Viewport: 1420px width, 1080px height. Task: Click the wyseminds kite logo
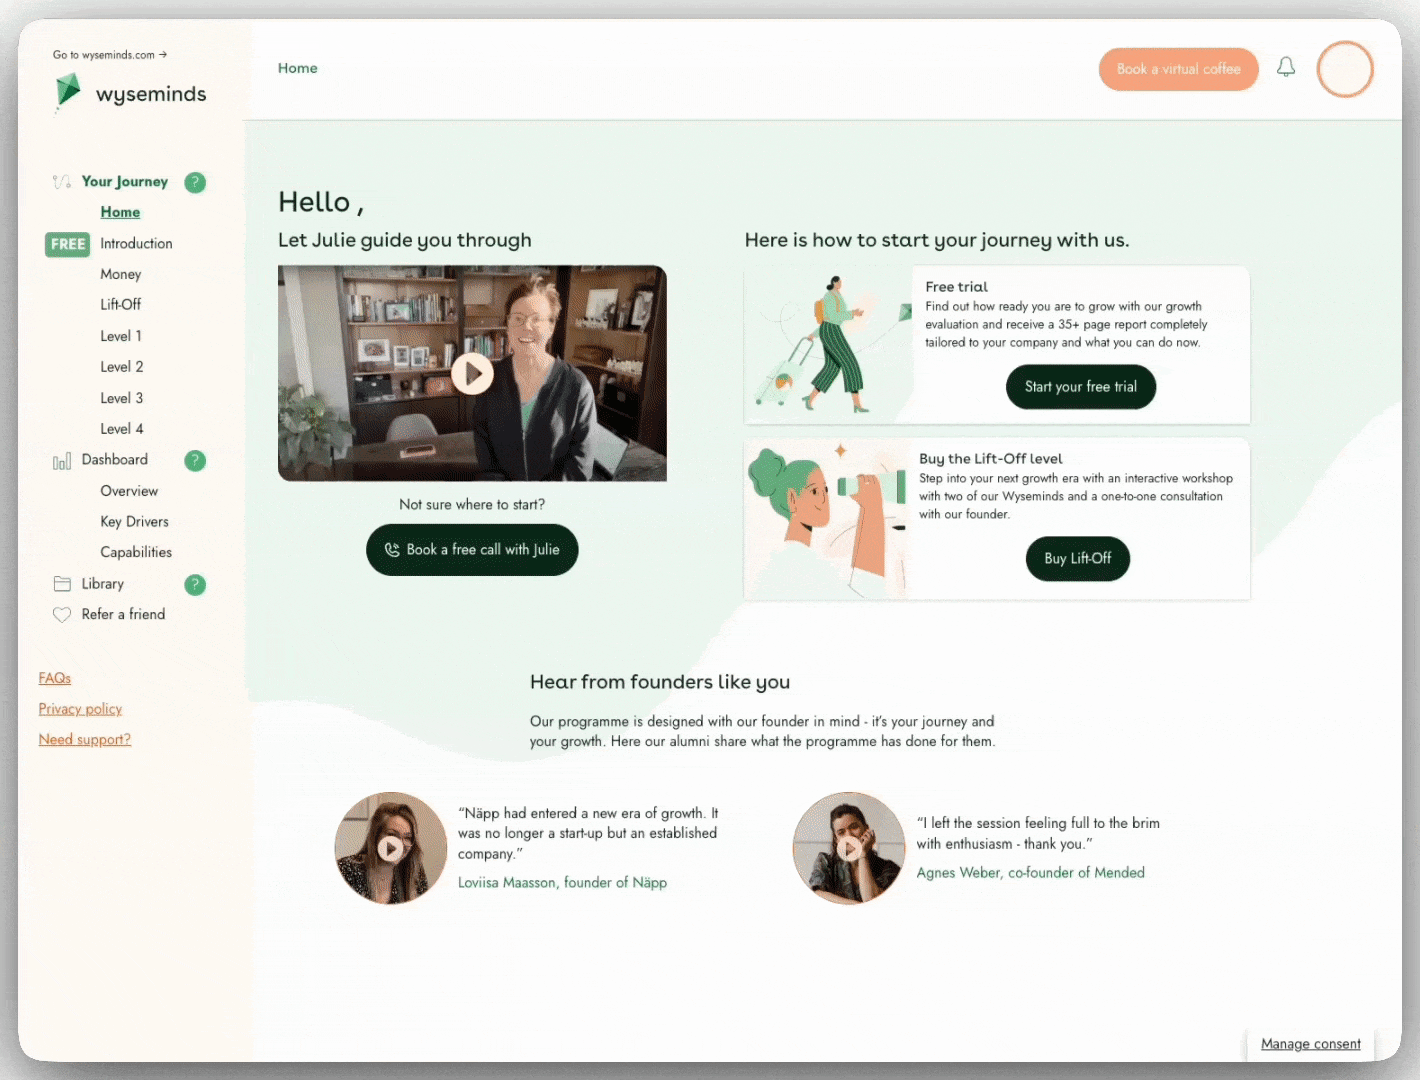tap(67, 92)
